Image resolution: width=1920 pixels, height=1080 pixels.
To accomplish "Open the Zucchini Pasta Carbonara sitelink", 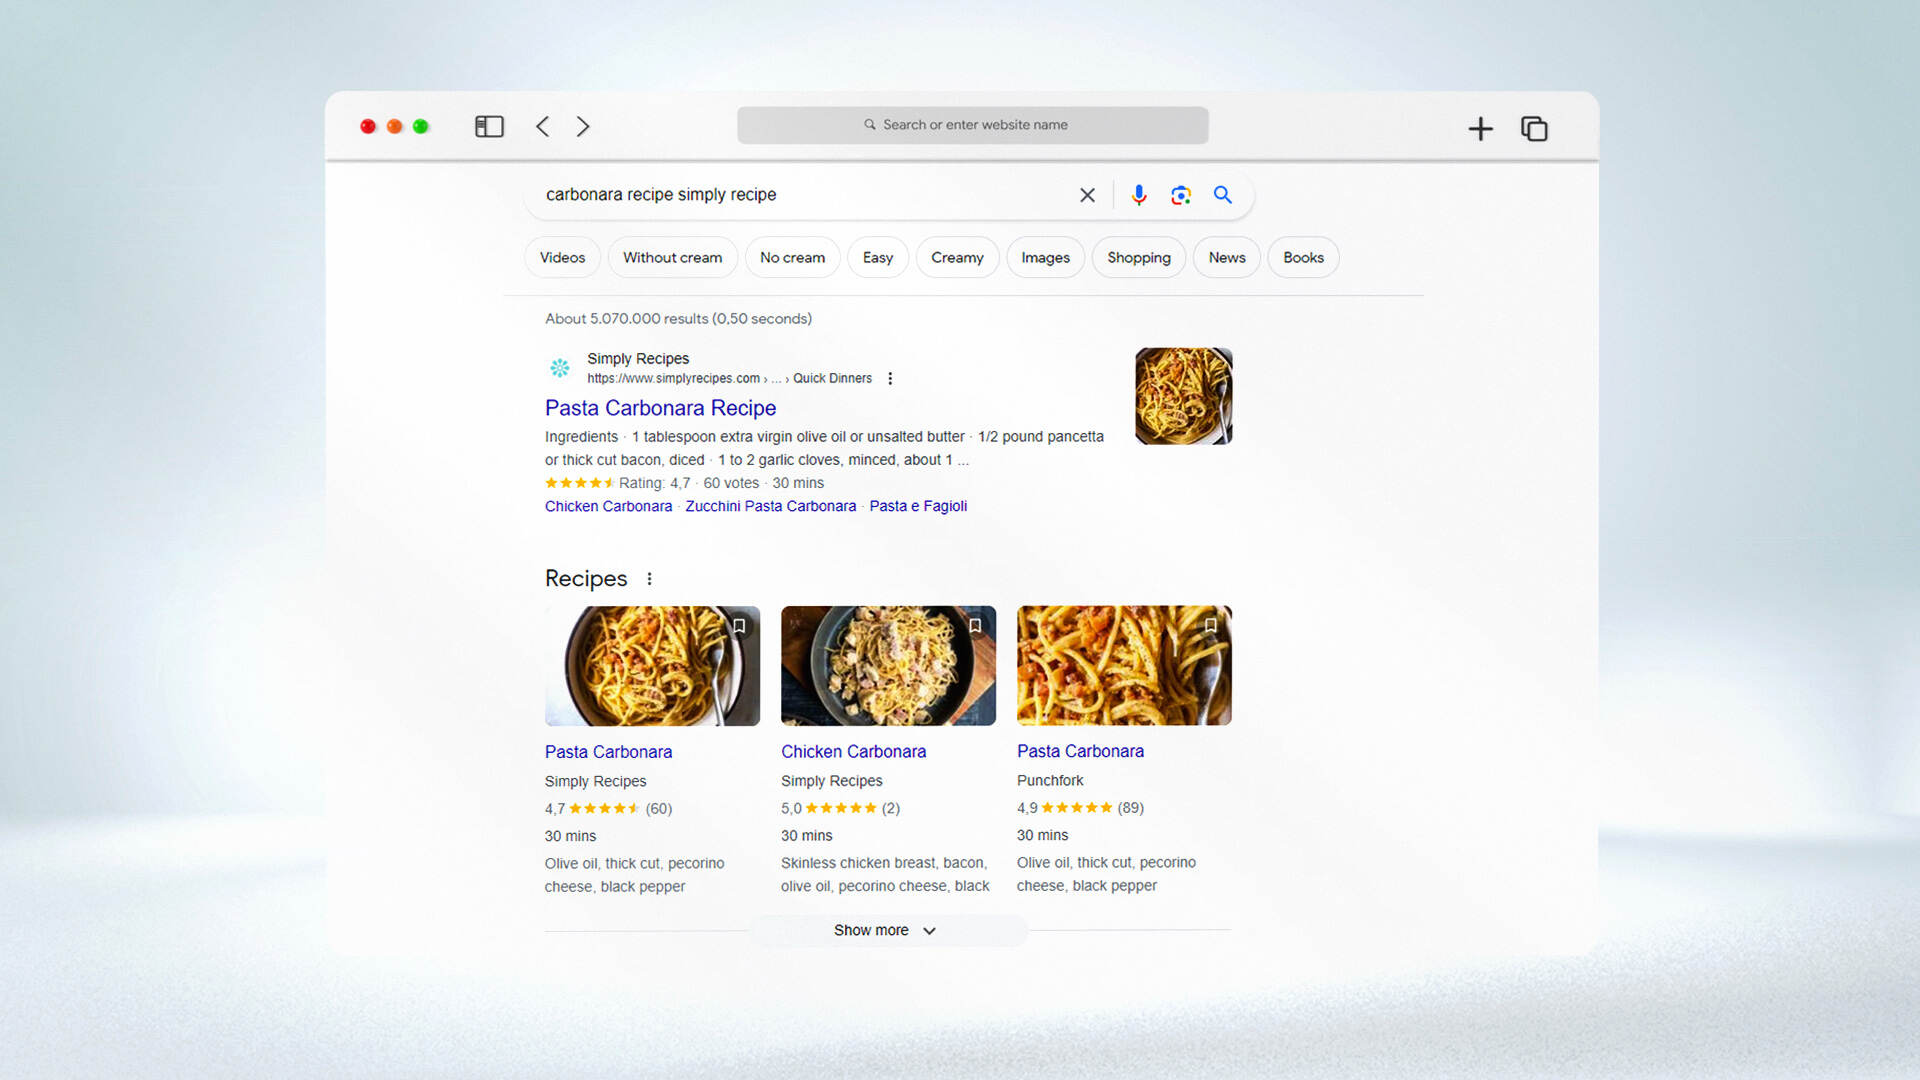I will (x=770, y=506).
